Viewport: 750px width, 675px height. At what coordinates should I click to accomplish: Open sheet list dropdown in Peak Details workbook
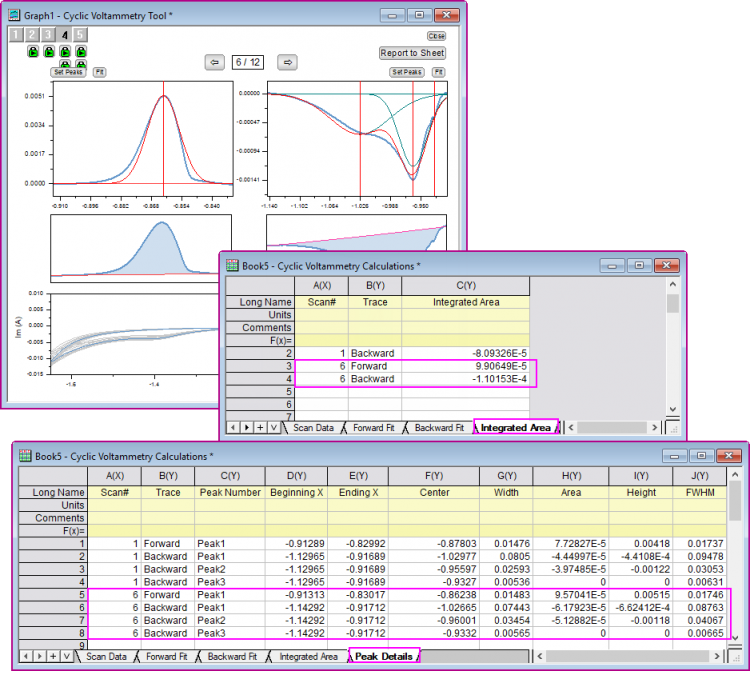point(66,656)
